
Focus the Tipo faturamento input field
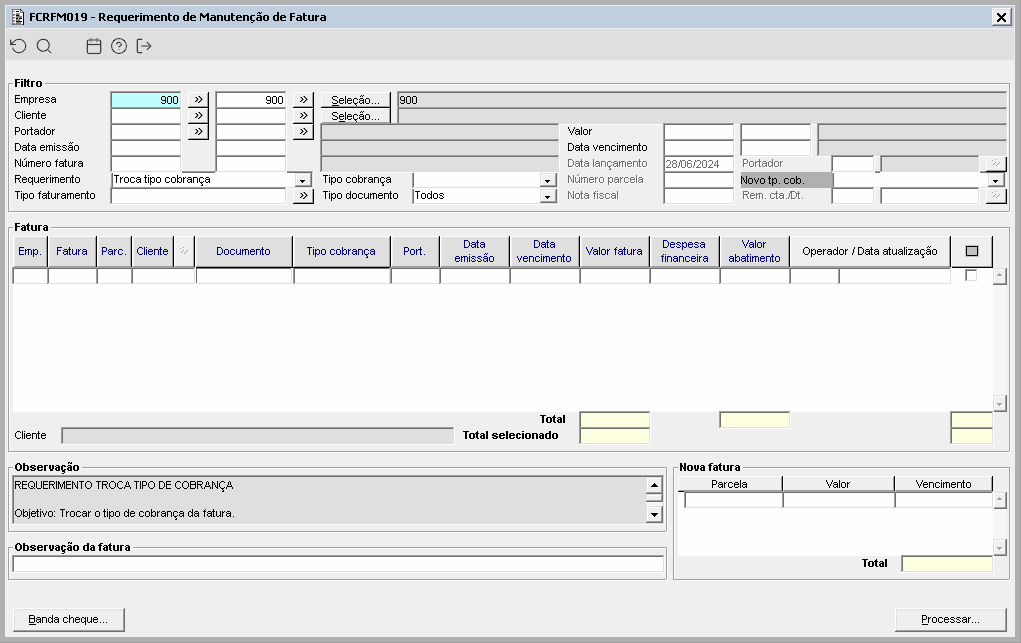pyautogui.click(x=199, y=195)
